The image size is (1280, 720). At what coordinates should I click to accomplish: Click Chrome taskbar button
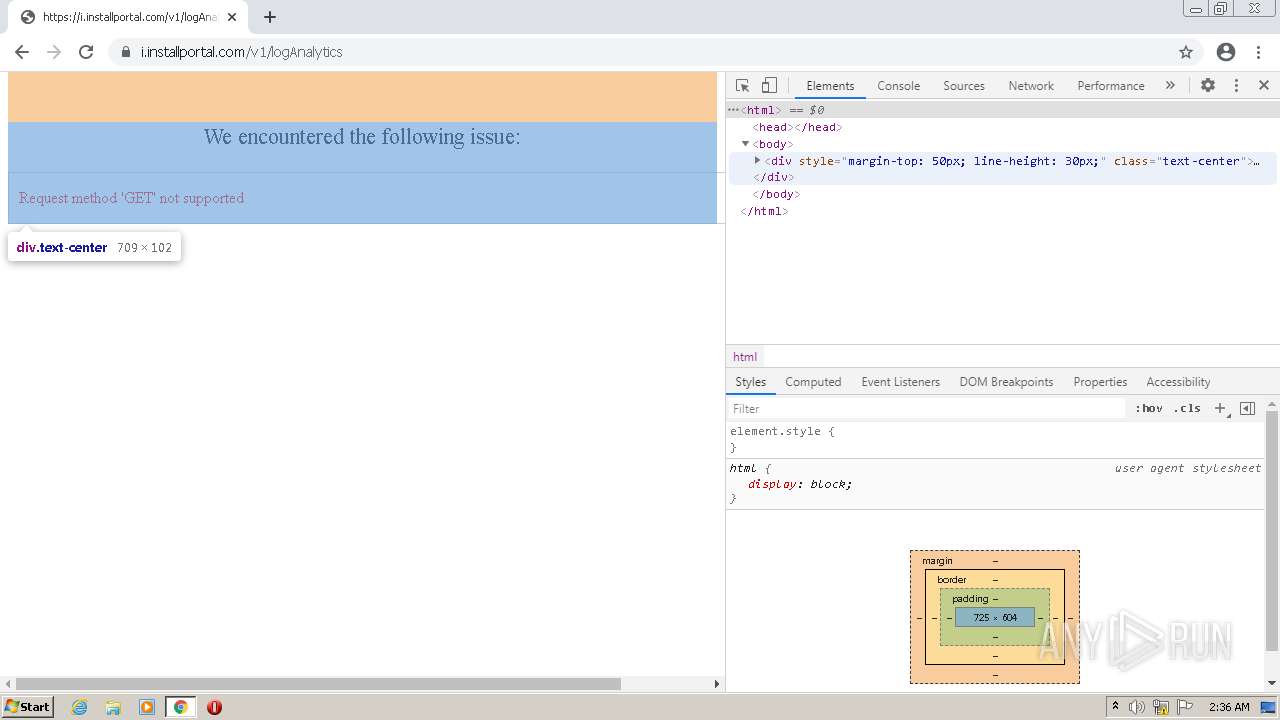point(181,707)
